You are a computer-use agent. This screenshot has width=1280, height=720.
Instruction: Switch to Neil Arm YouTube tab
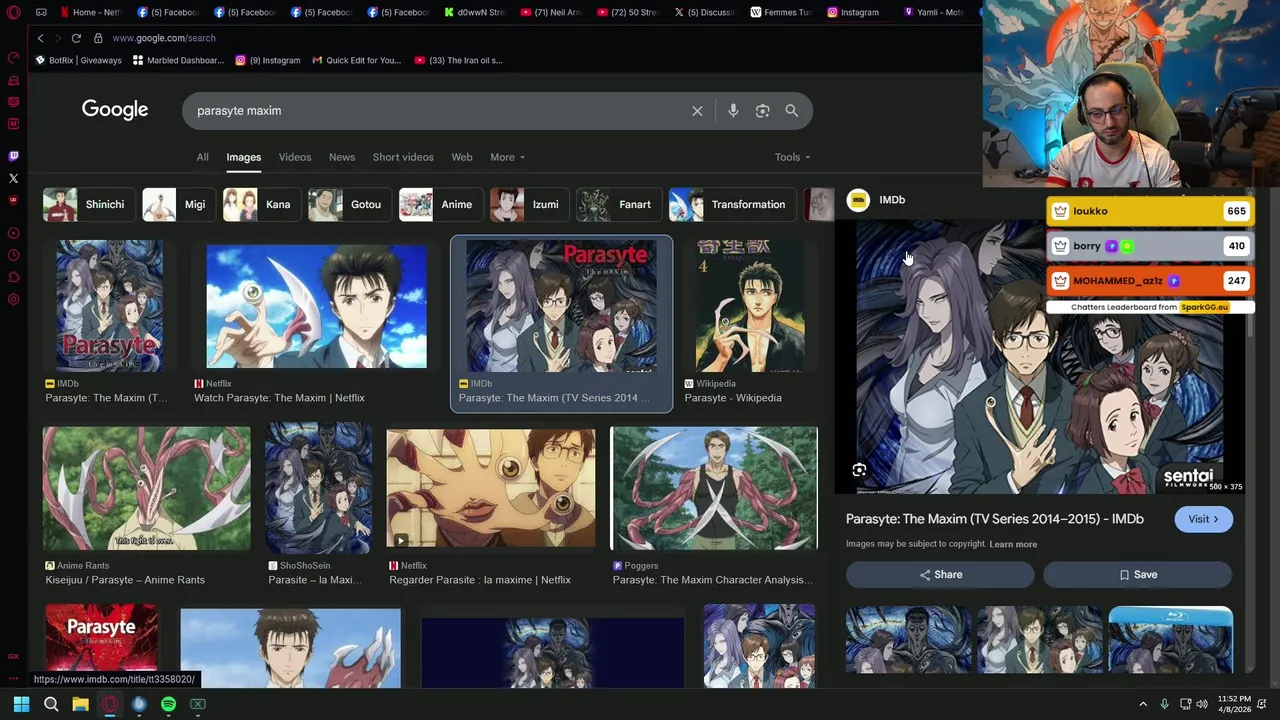point(552,12)
